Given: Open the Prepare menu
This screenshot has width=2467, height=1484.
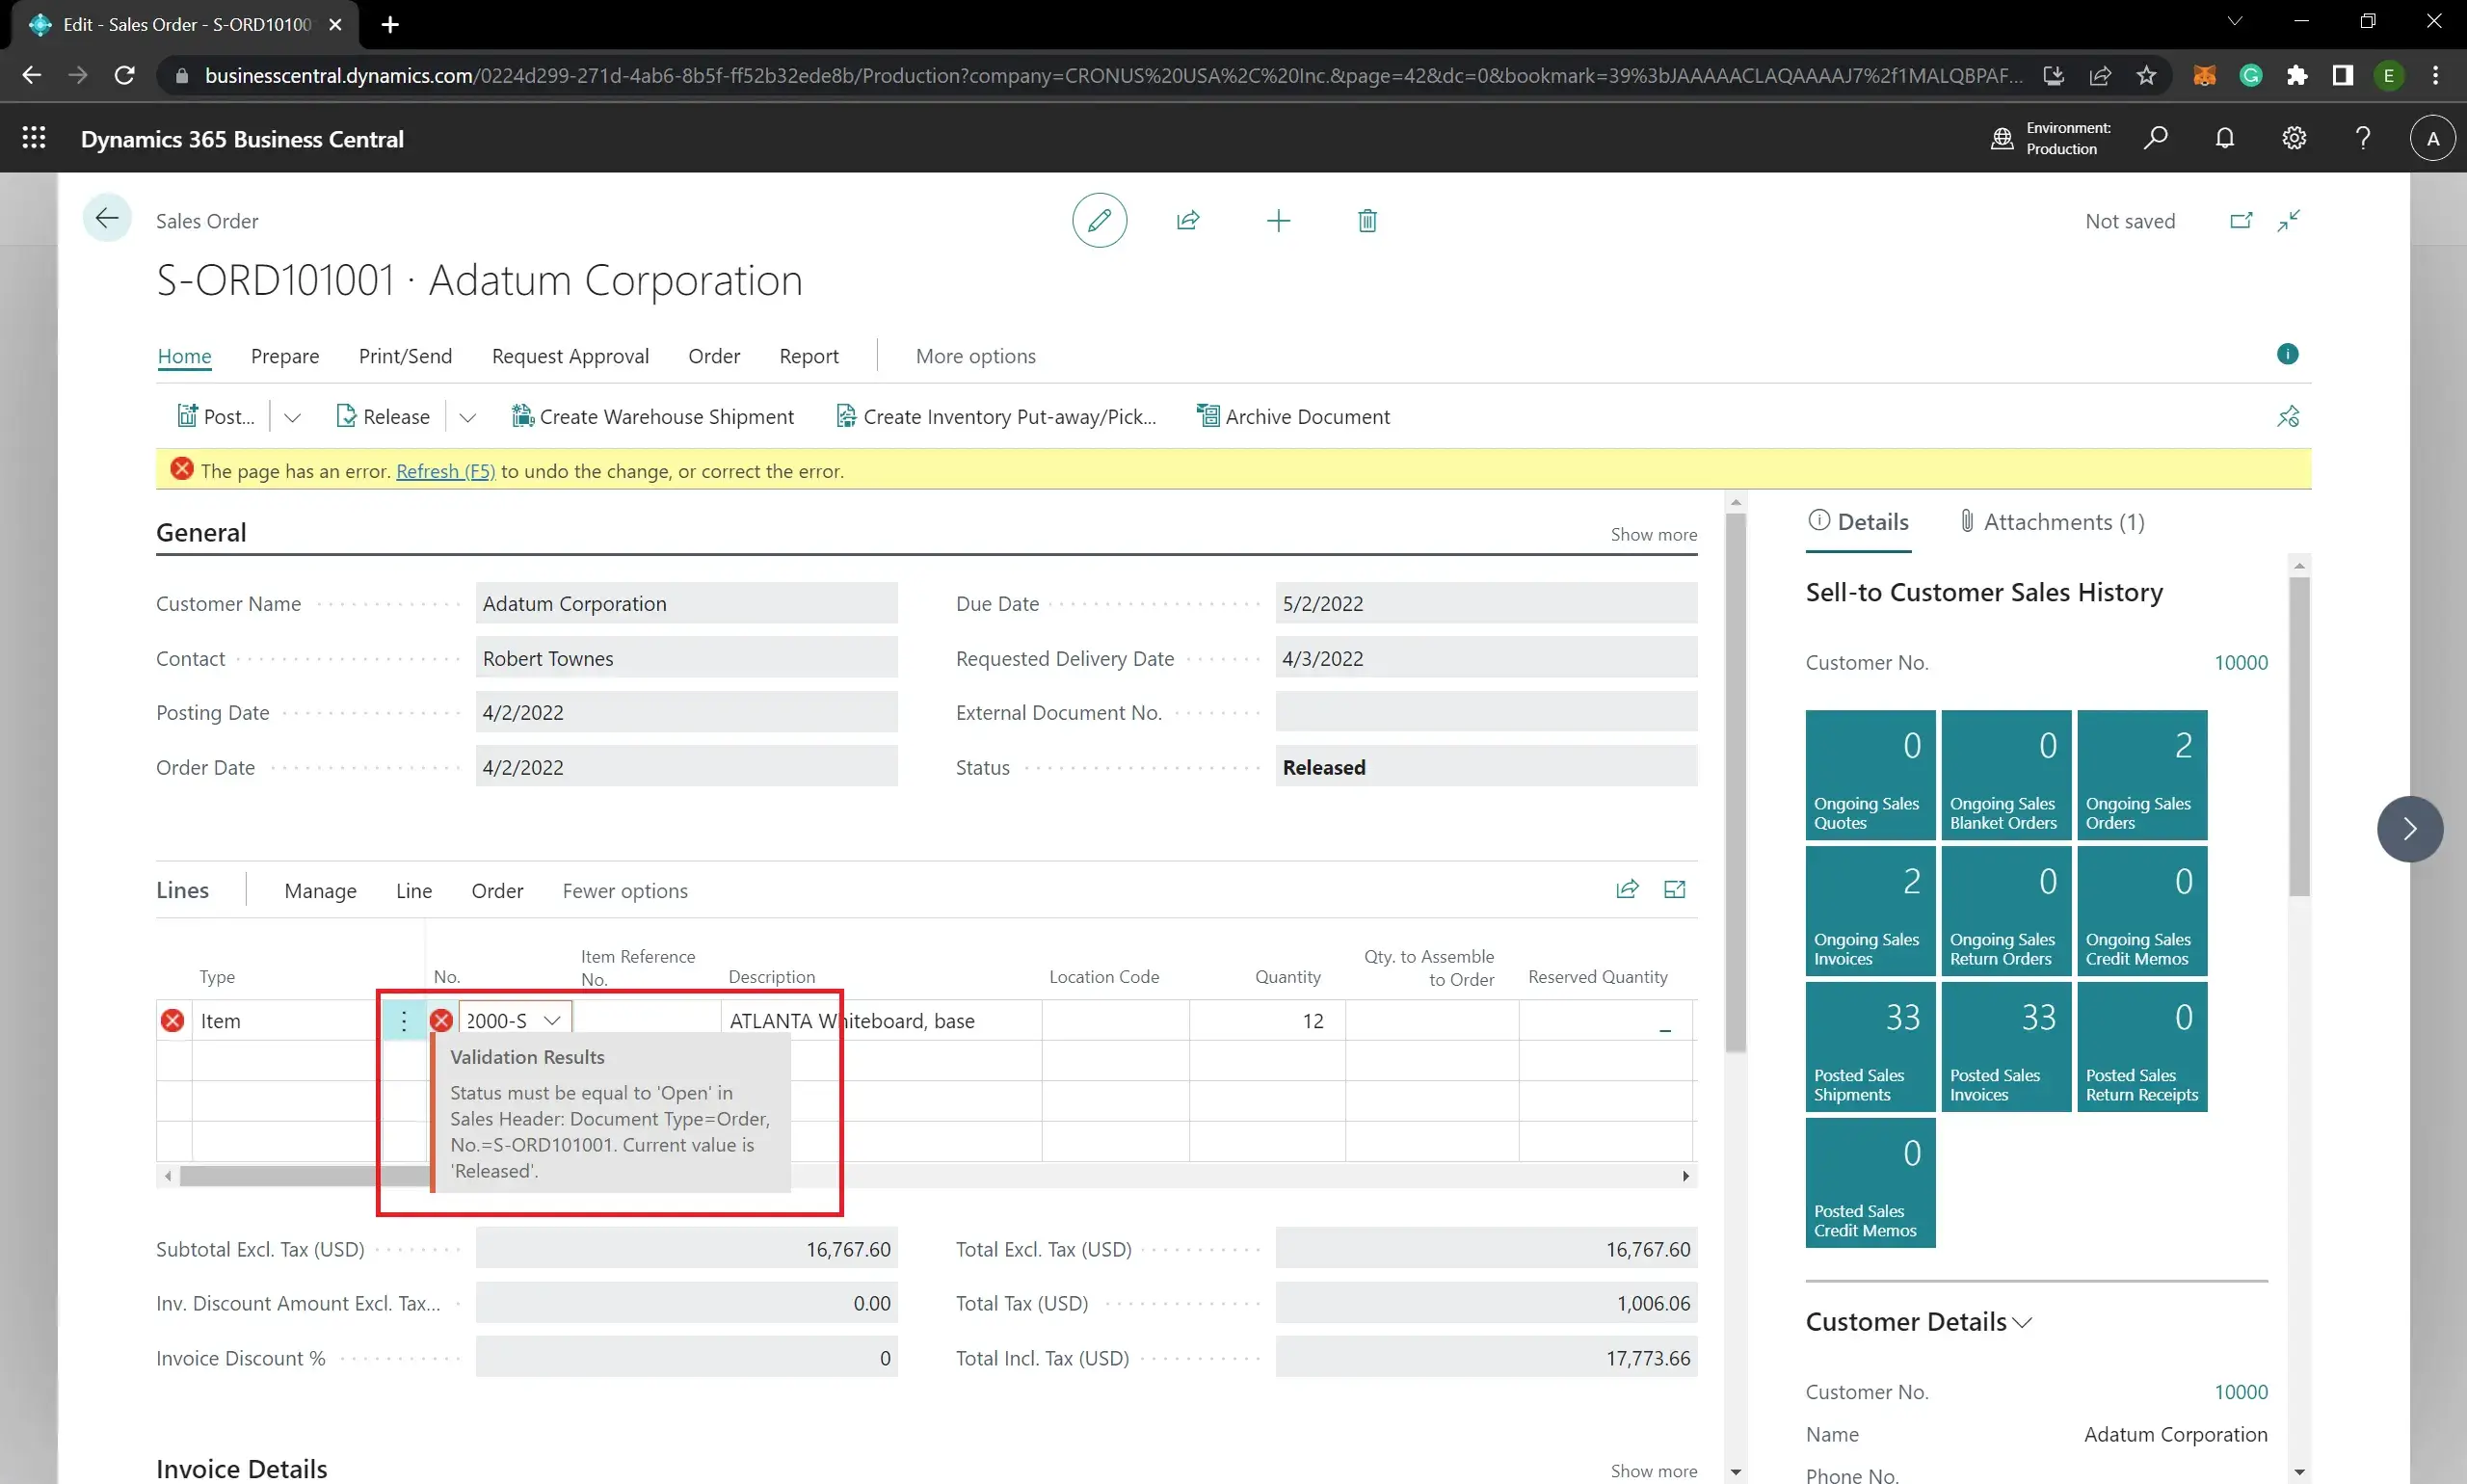Looking at the screenshot, I should (x=285, y=356).
